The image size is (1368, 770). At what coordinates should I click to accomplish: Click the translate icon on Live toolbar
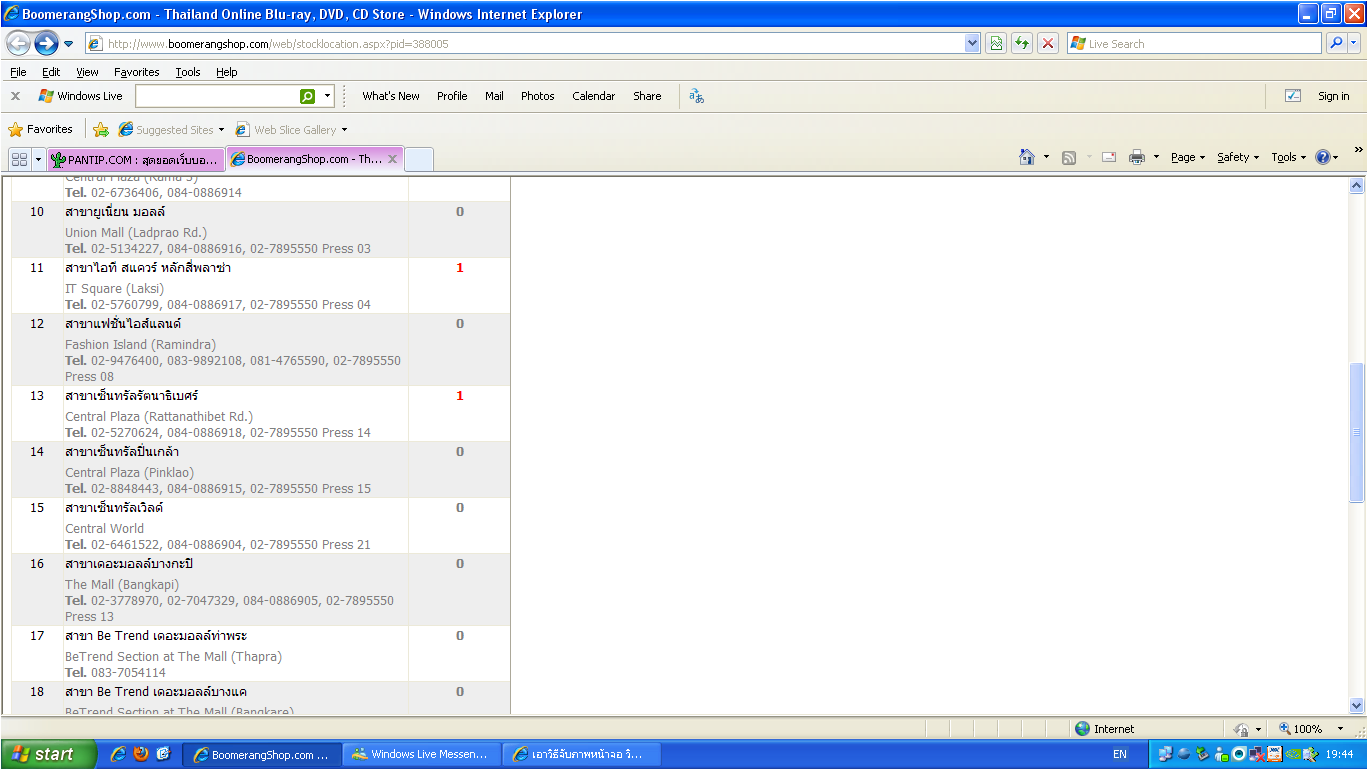(697, 96)
